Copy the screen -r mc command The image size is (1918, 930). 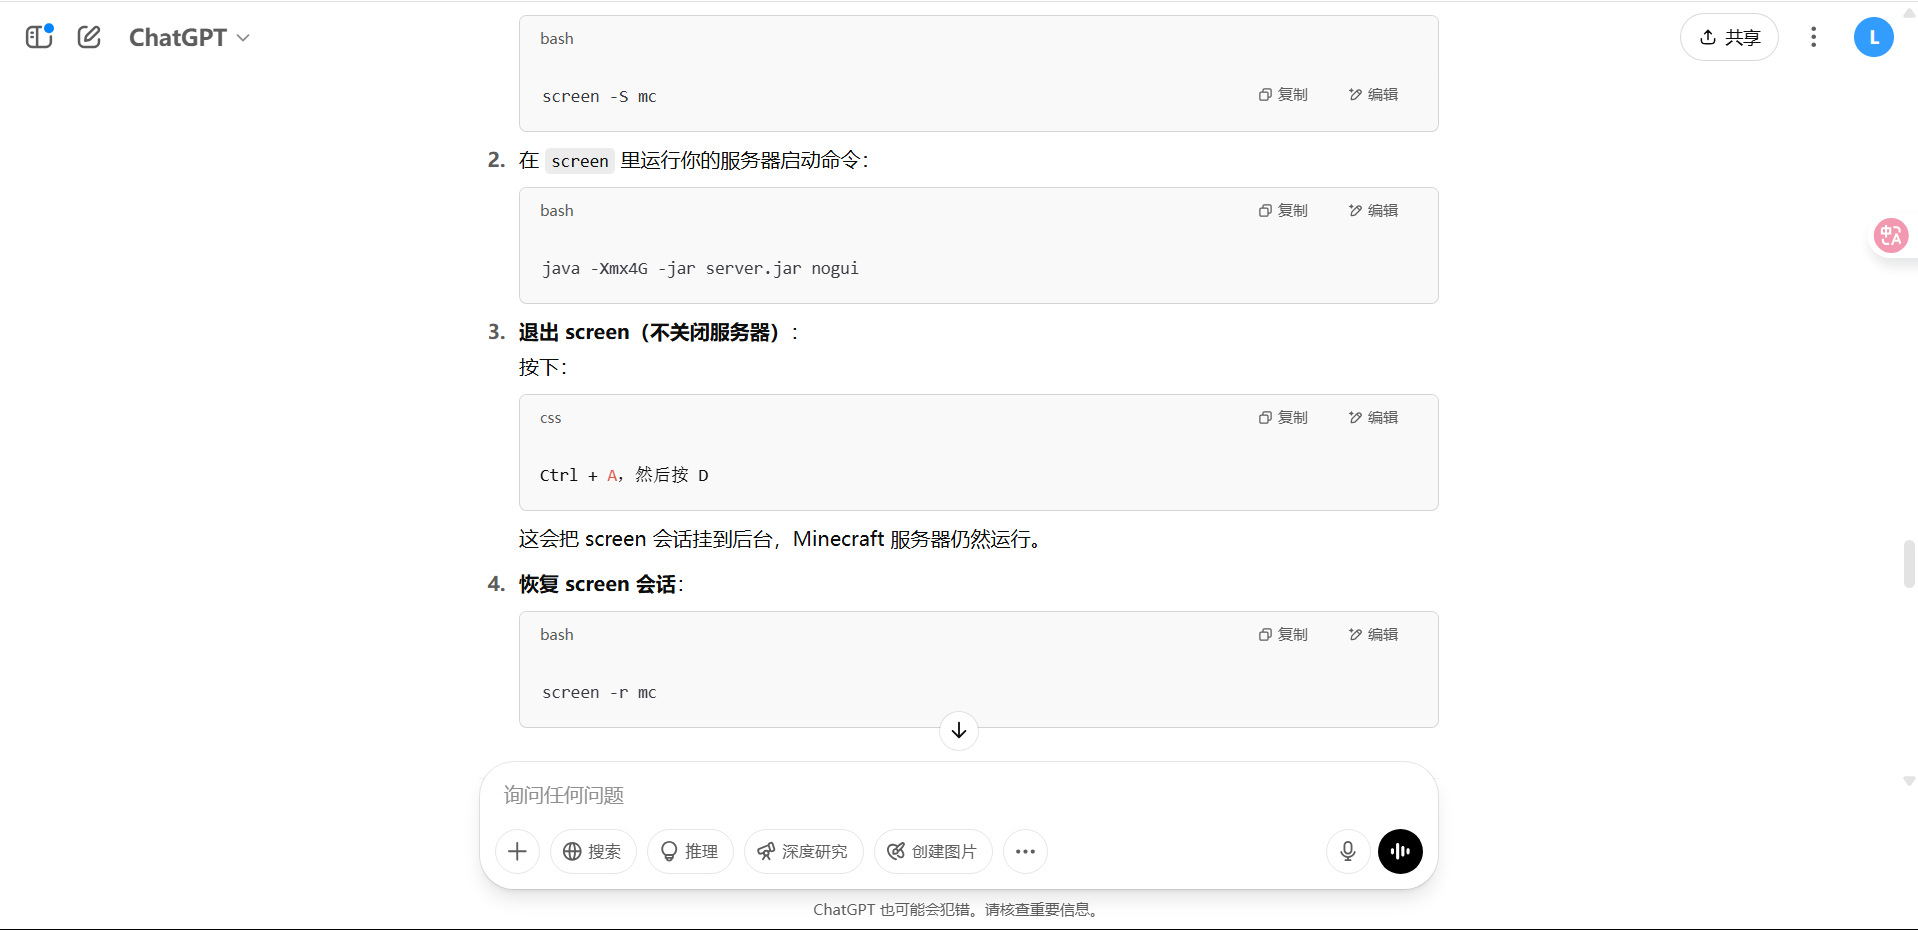[x=1283, y=634]
